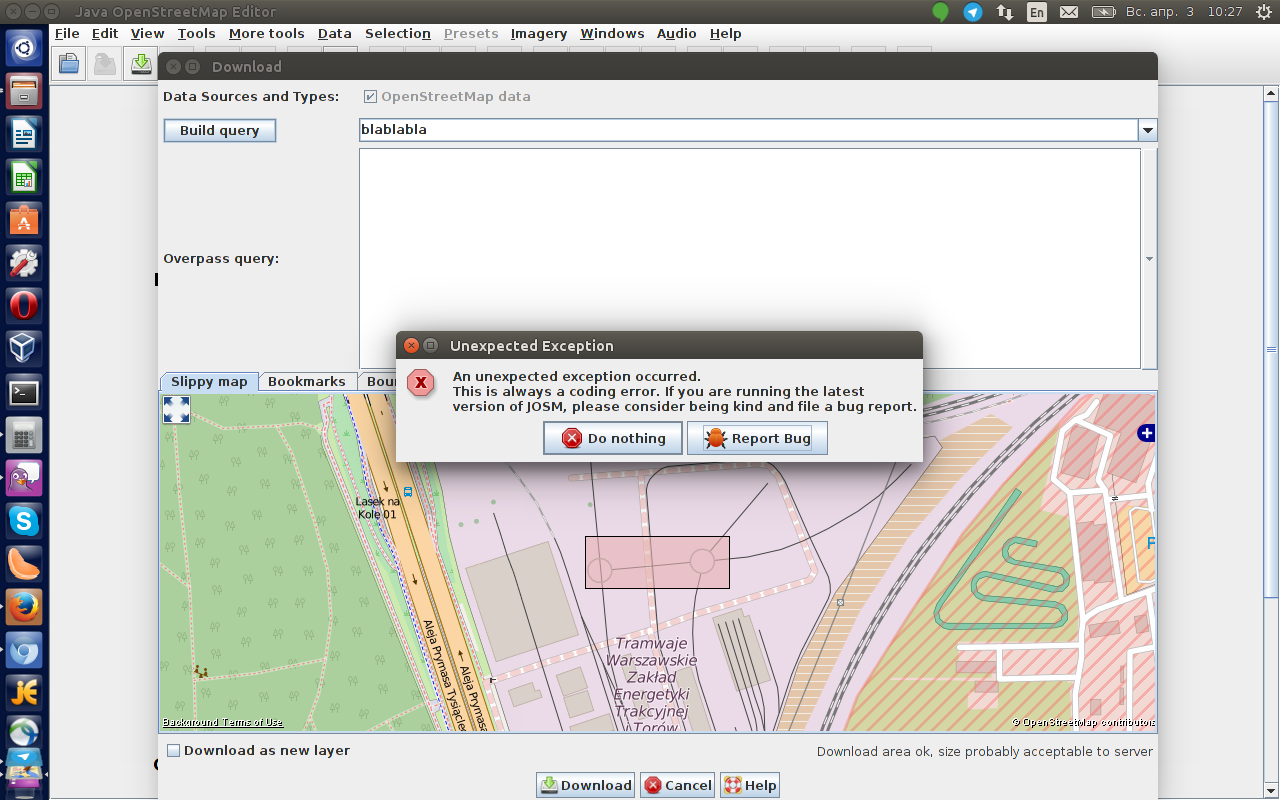Open the File menu

(x=67, y=33)
